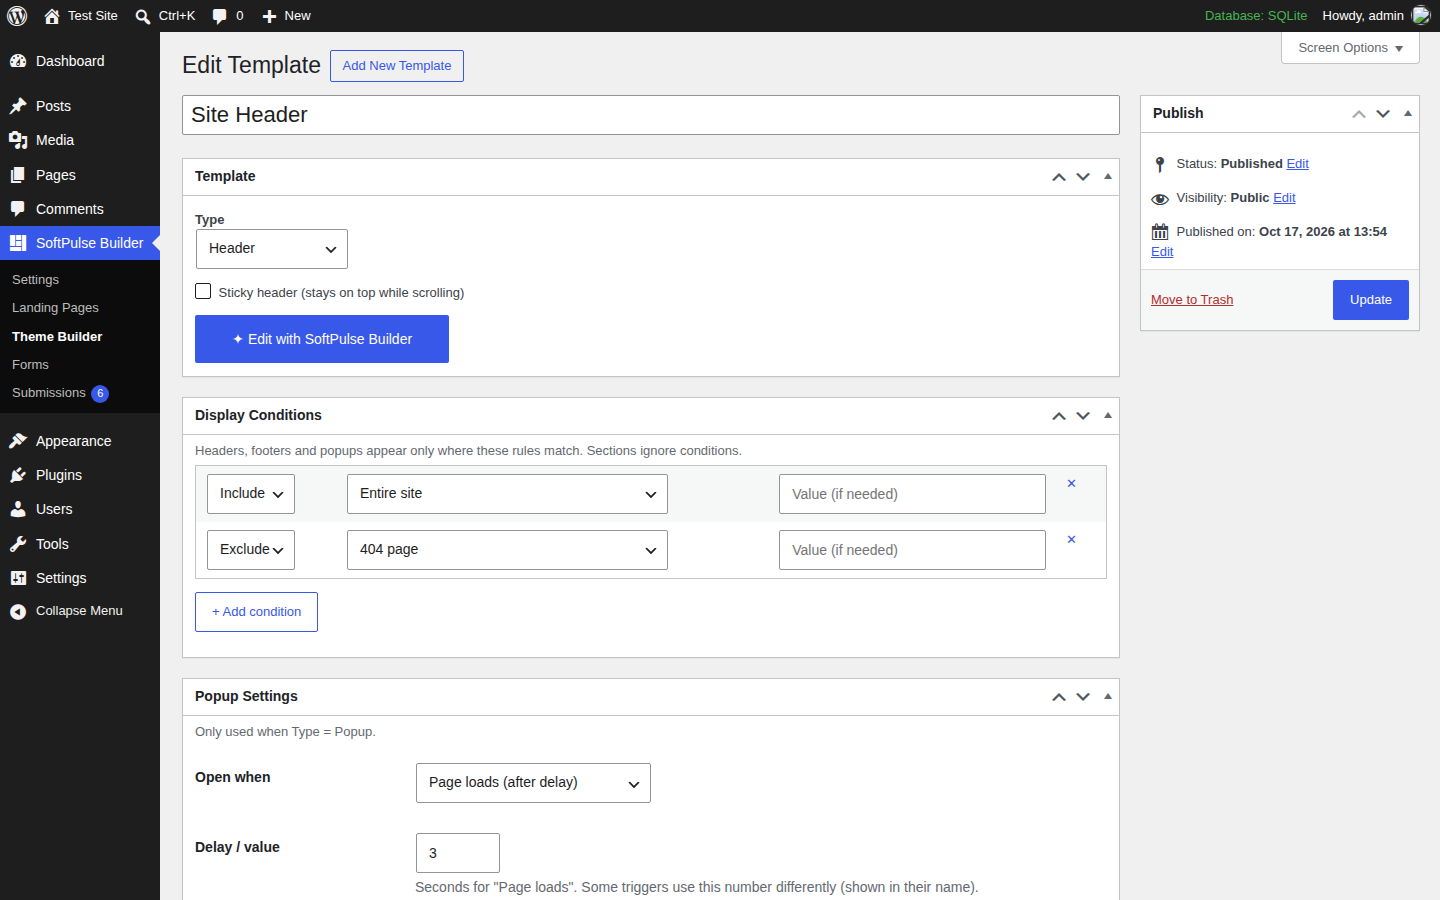Open the Entire site condition dropdown
The image size is (1440, 900).
[507, 494]
